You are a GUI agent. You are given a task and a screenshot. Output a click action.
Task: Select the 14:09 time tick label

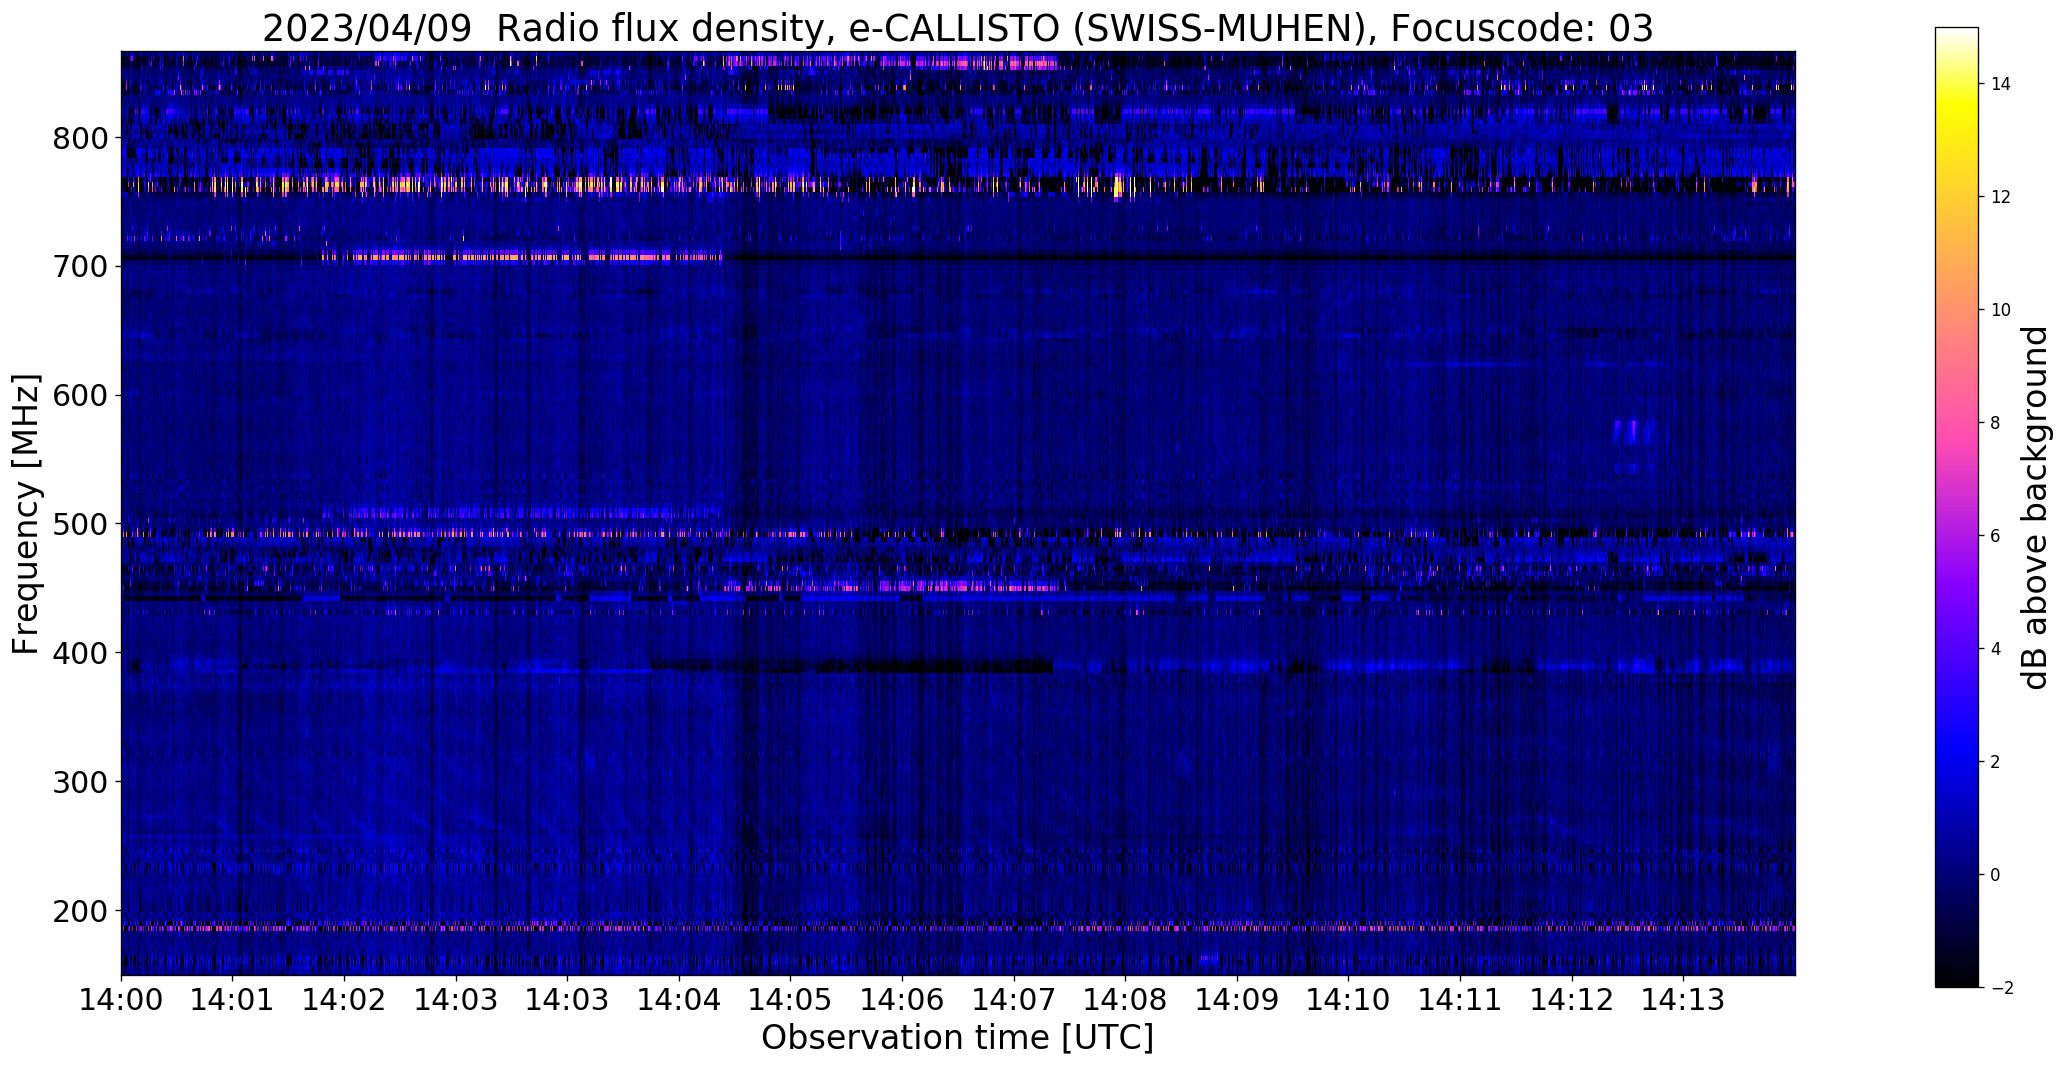coord(1237,999)
